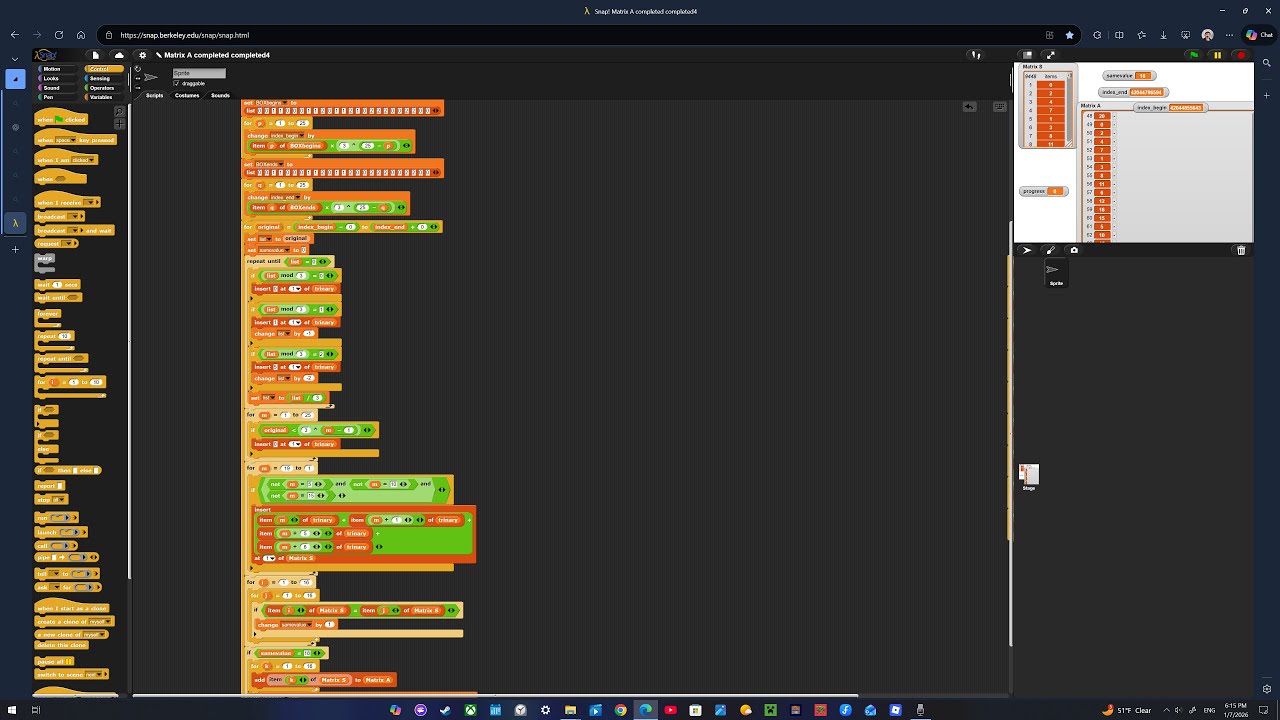Open the Sounds tab
Screen dimensions: 1280x720
pos(220,96)
